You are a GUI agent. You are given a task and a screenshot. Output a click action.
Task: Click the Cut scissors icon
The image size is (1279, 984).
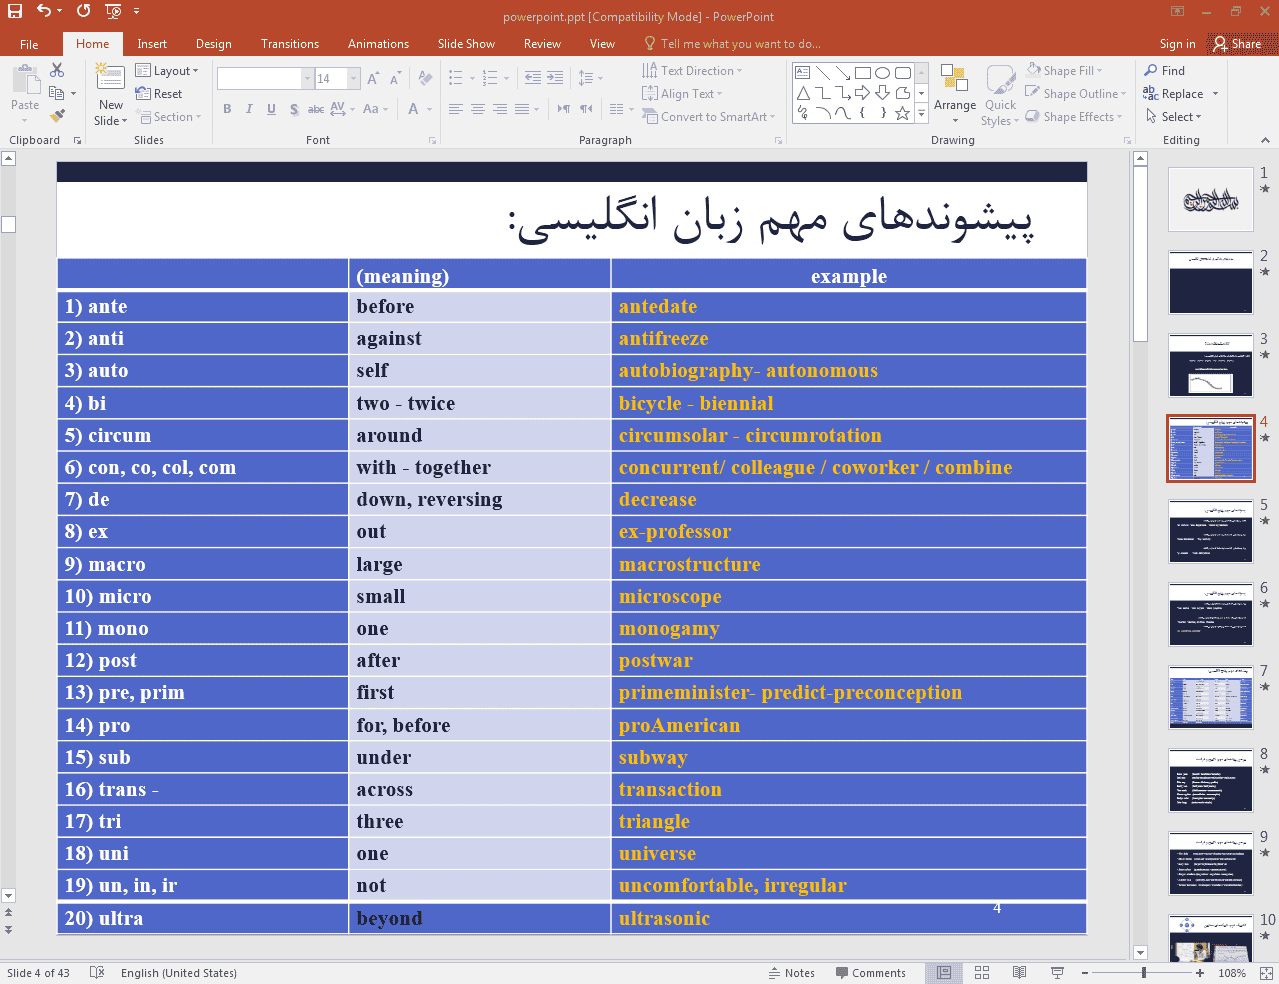(57, 70)
